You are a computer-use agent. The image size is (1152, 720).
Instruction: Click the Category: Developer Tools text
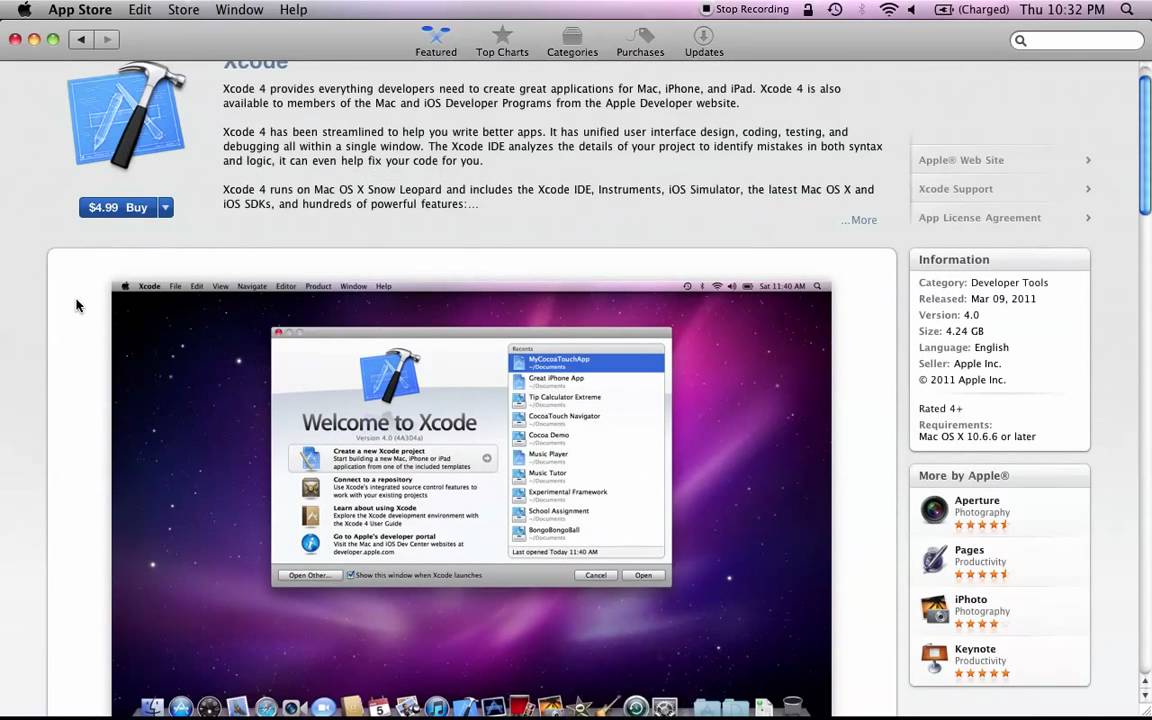pos(983,283)
